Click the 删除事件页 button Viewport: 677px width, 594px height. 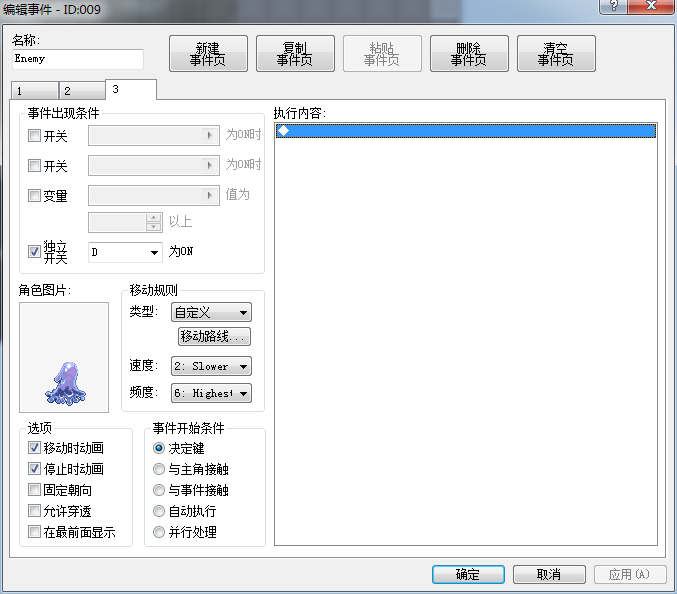pos(469,54)
